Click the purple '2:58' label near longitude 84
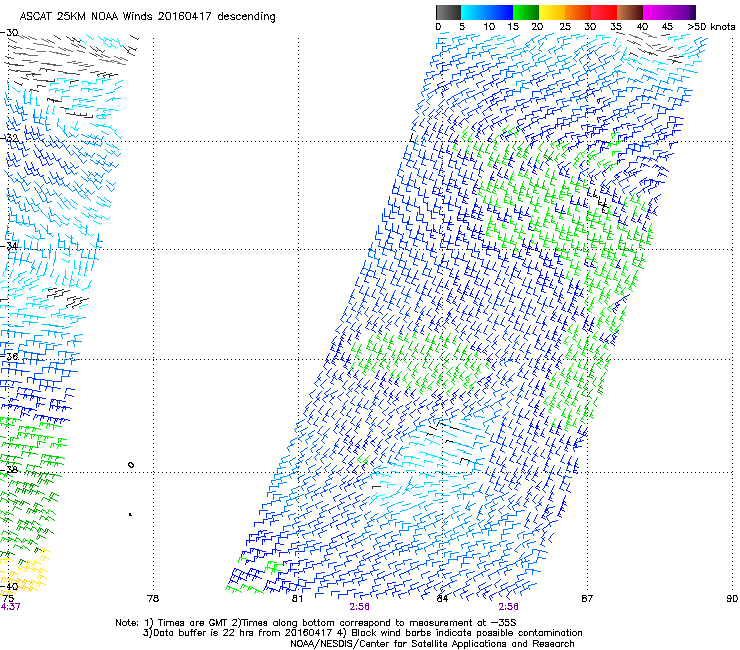The image size is (740, 650). pos(508,607)
